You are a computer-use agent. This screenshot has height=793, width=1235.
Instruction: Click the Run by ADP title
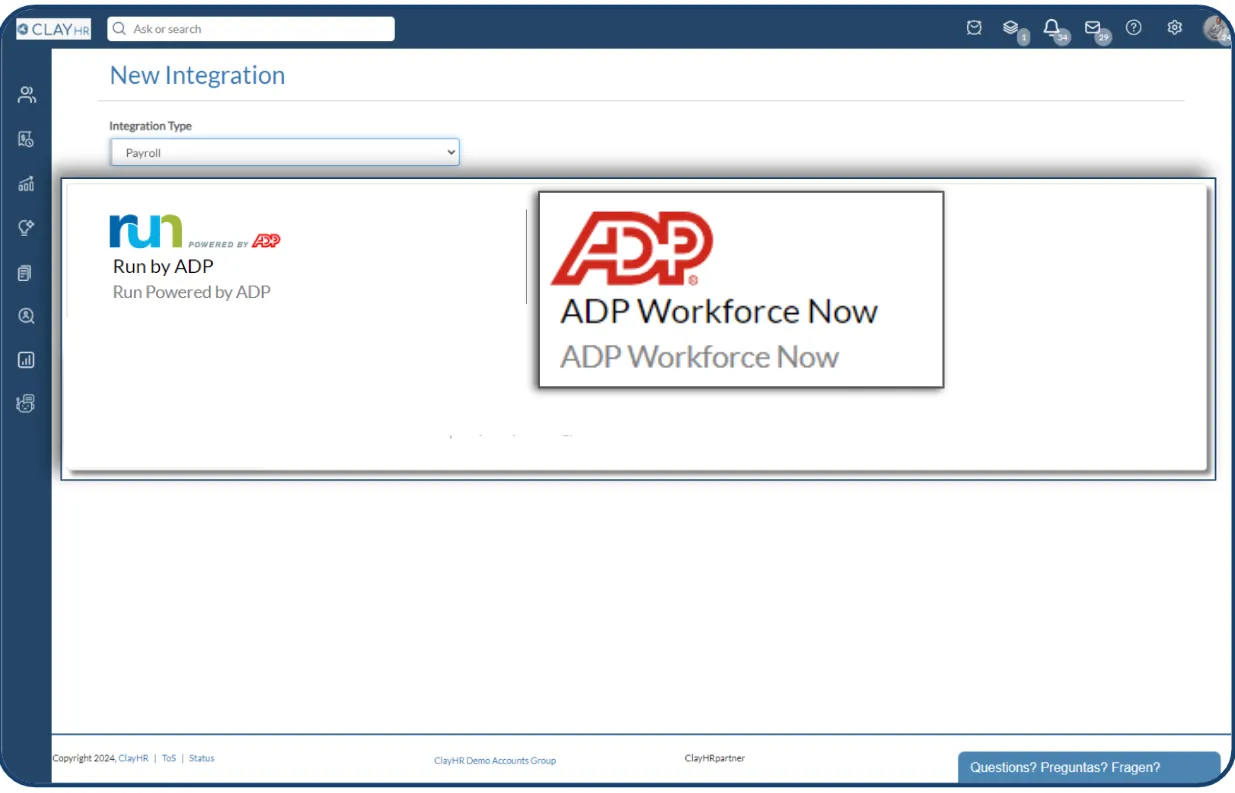pos(163,266)
